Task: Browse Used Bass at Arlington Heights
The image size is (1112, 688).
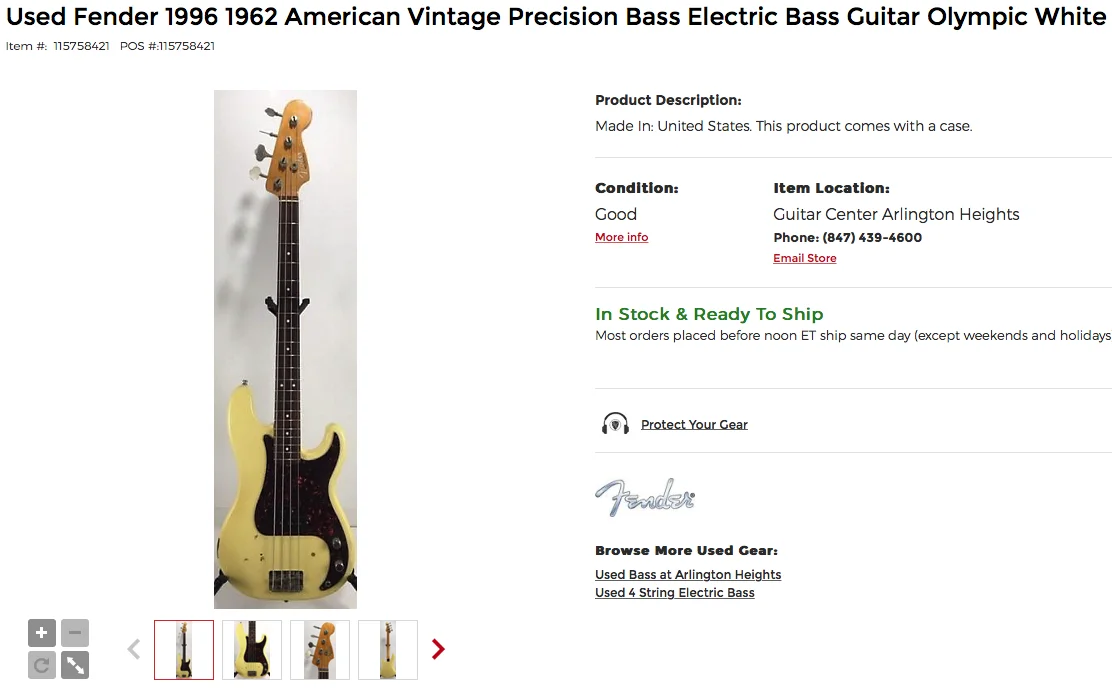Action: (x=687, y=575)
